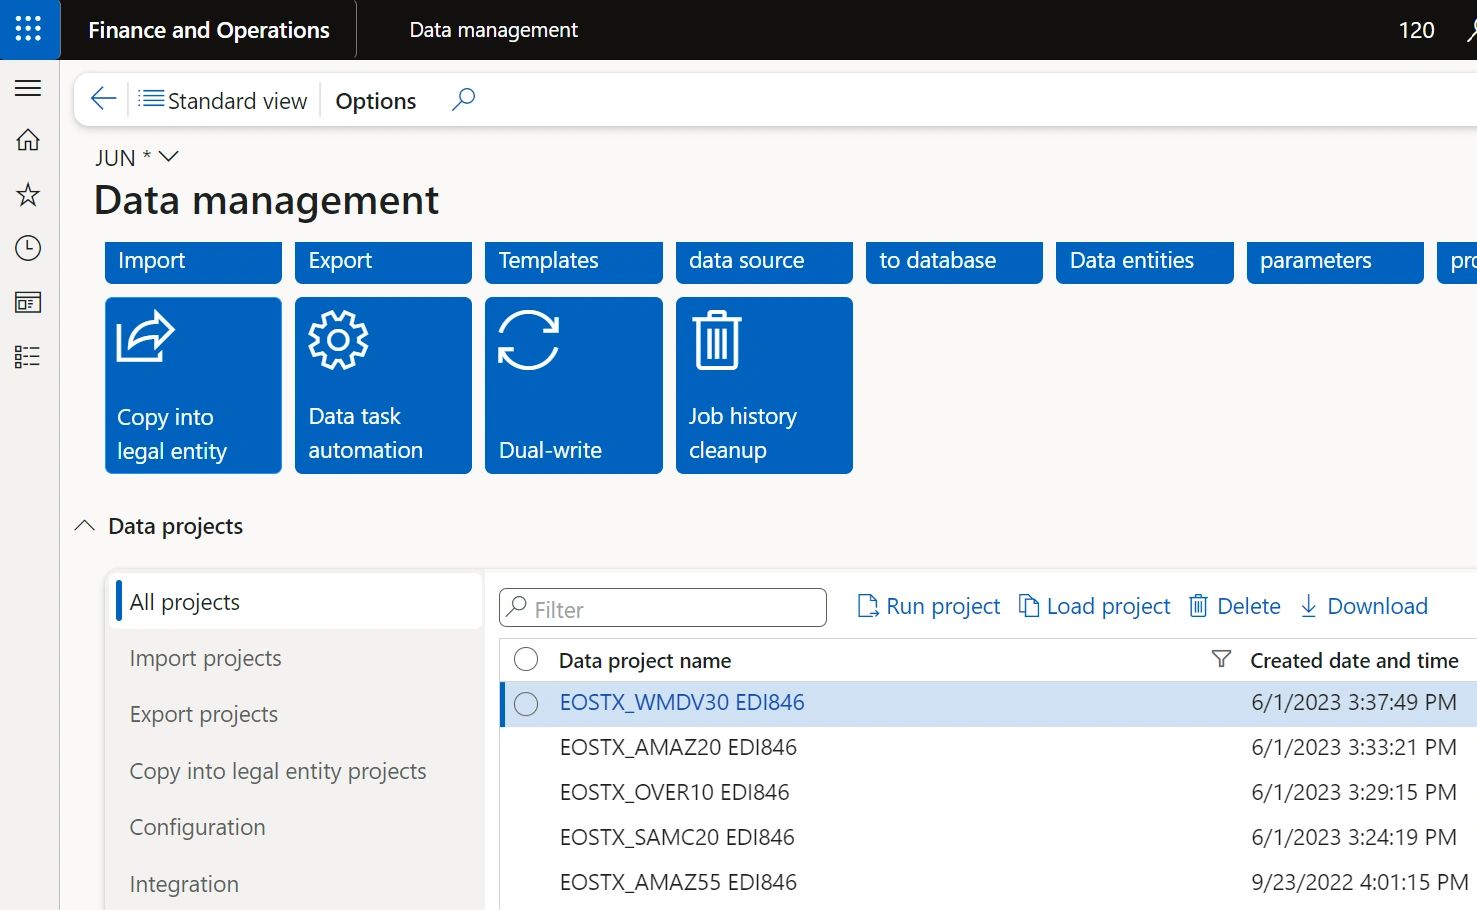Open the Data task automation tile
This screenshot has height=910, width=1477.
[383, 385]
